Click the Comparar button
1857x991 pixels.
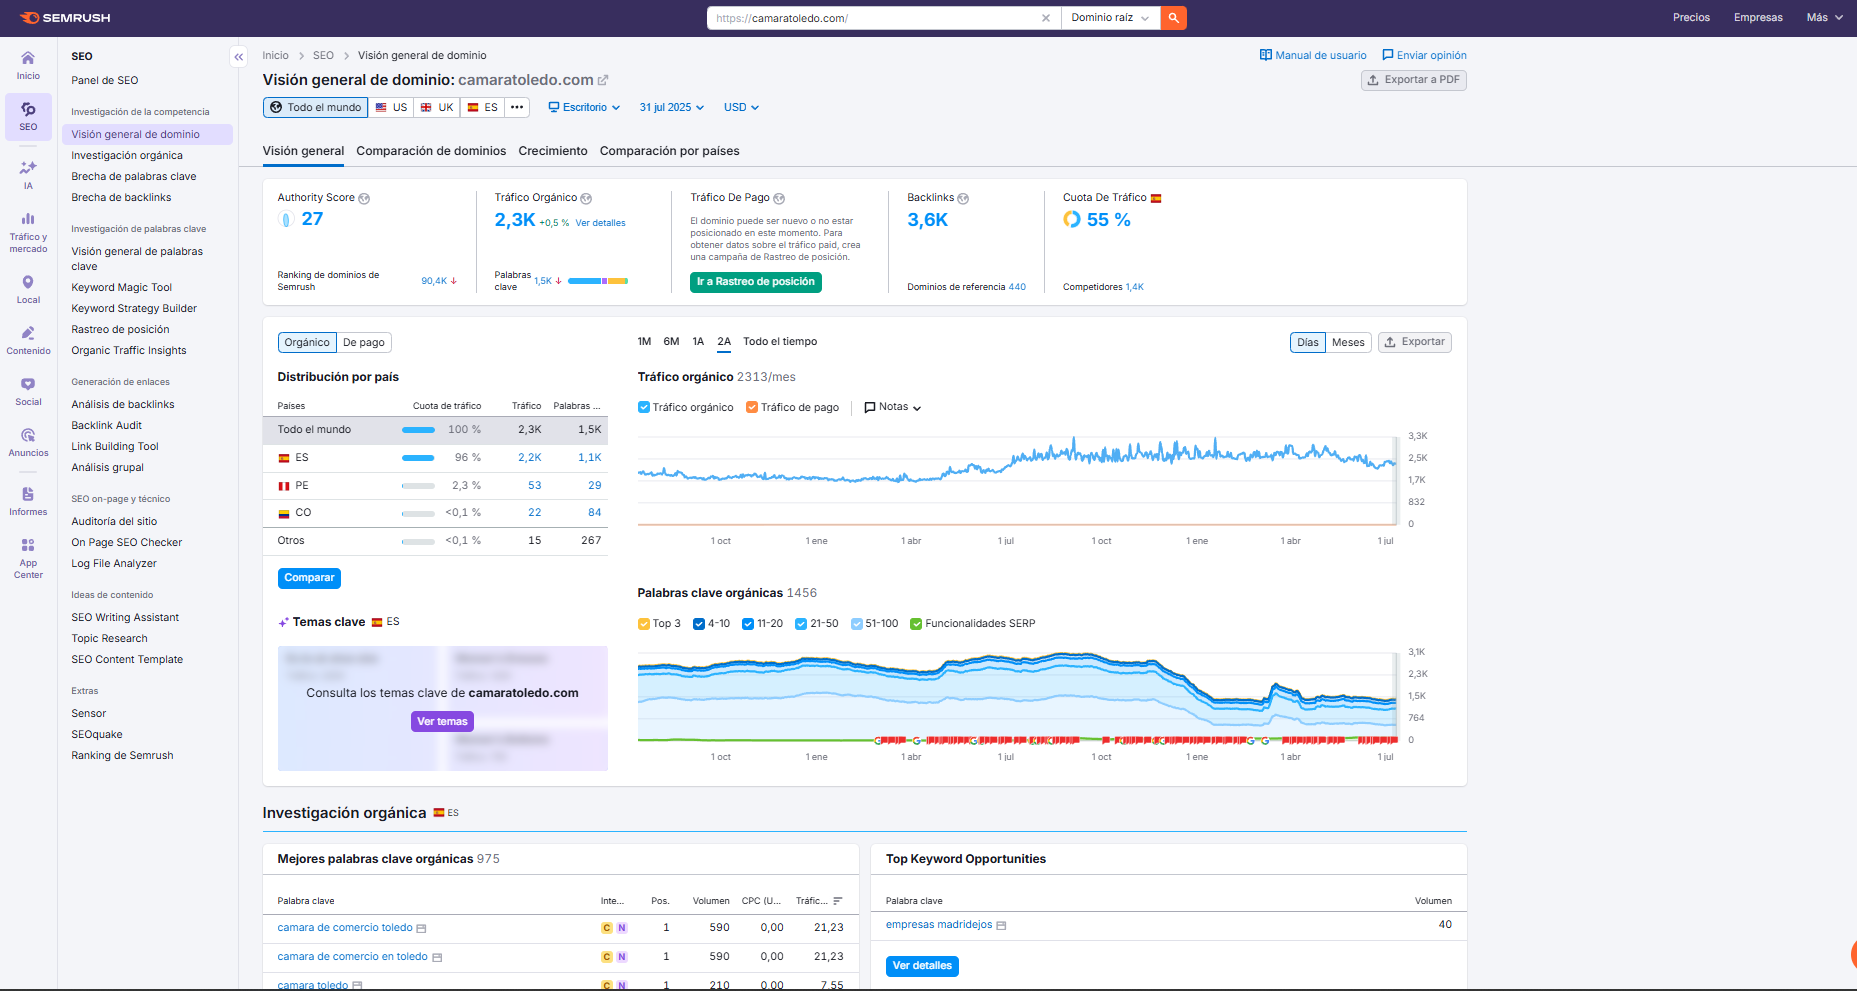pos(309,578)
